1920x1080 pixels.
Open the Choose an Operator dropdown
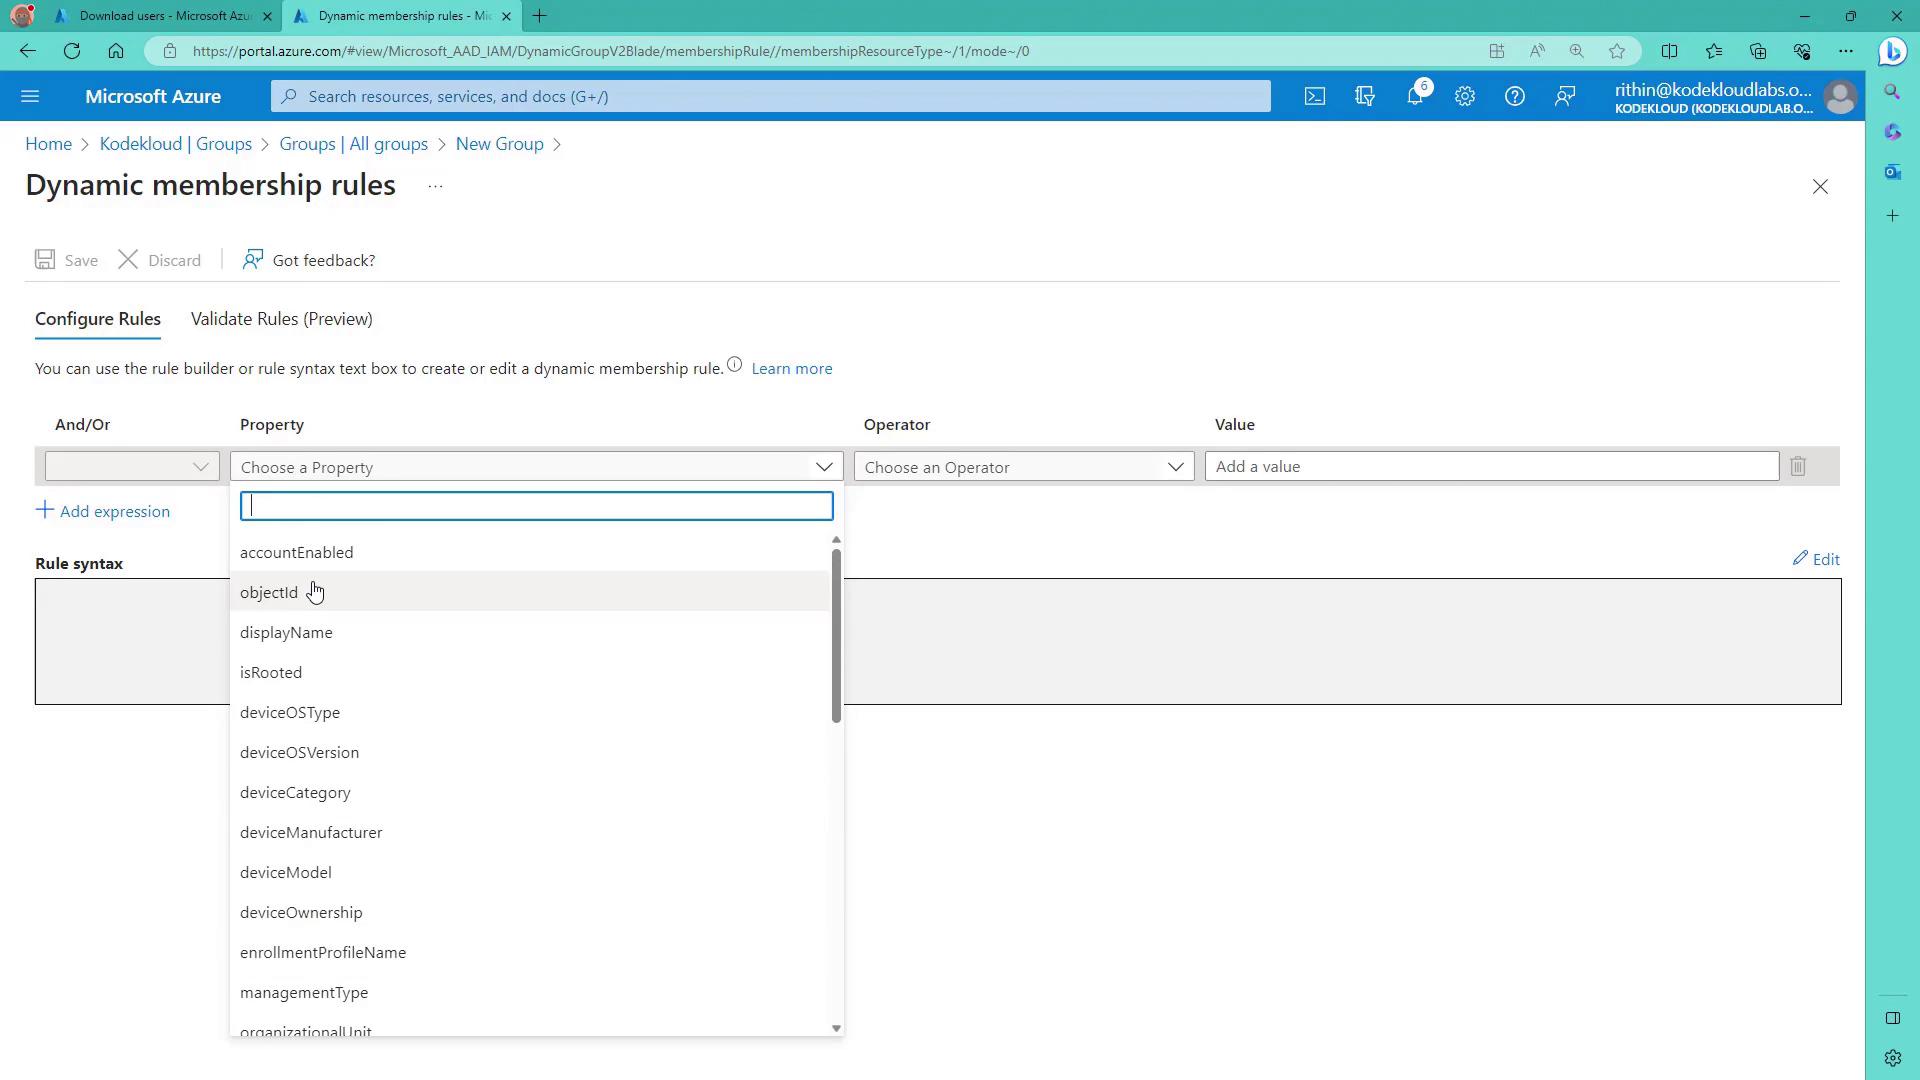pyautogui.click(x=1023, y=467)
